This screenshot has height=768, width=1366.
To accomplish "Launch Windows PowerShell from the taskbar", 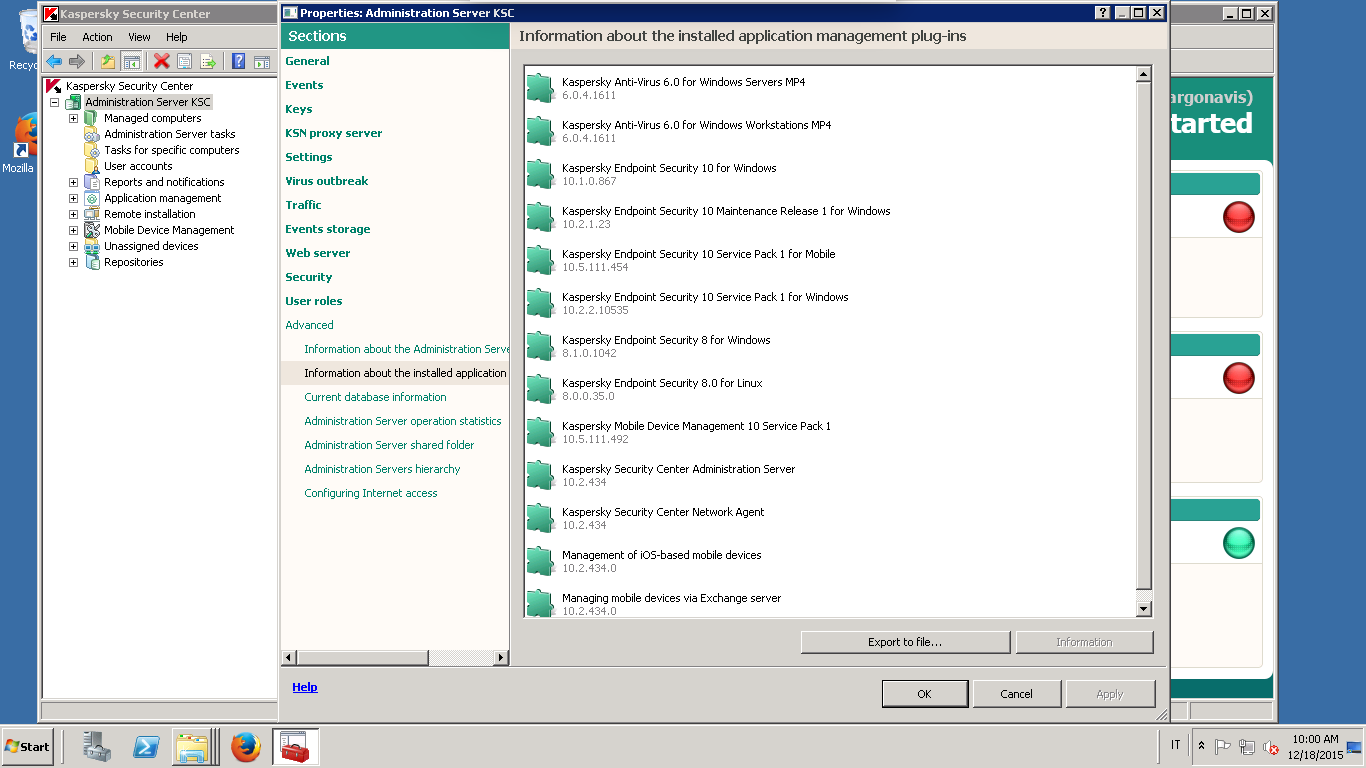I will [146, 746].
